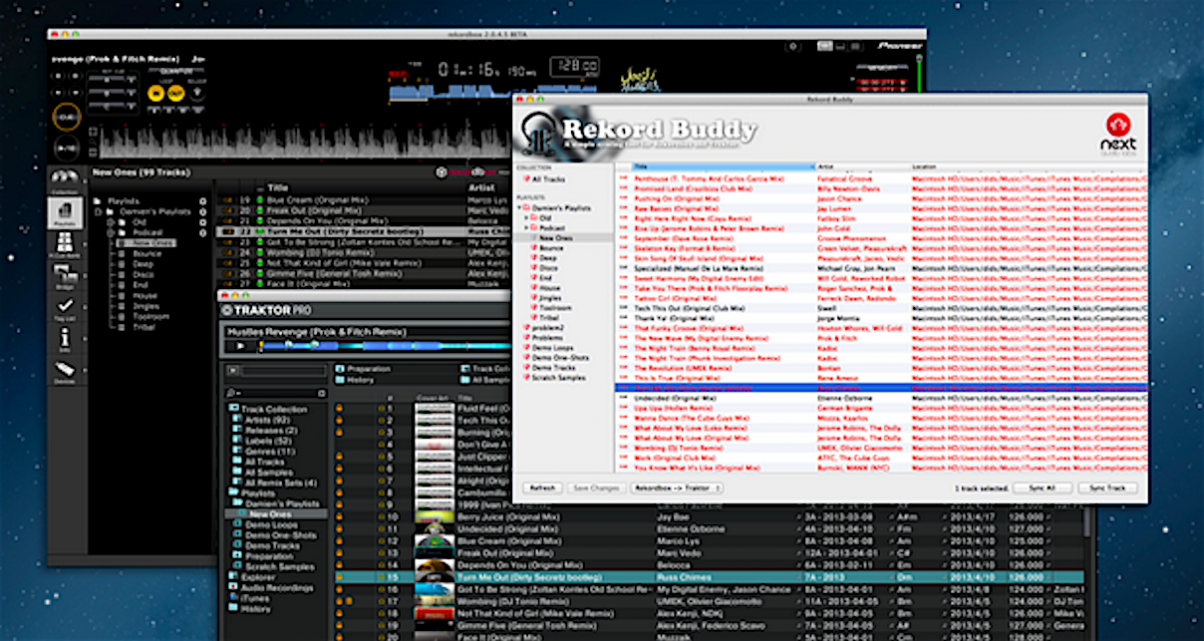The width and height of the screenshot is (1204, 641).
Task: Open the Collection panel in rekordbox sidebar
Action: [x=65, y=181]
